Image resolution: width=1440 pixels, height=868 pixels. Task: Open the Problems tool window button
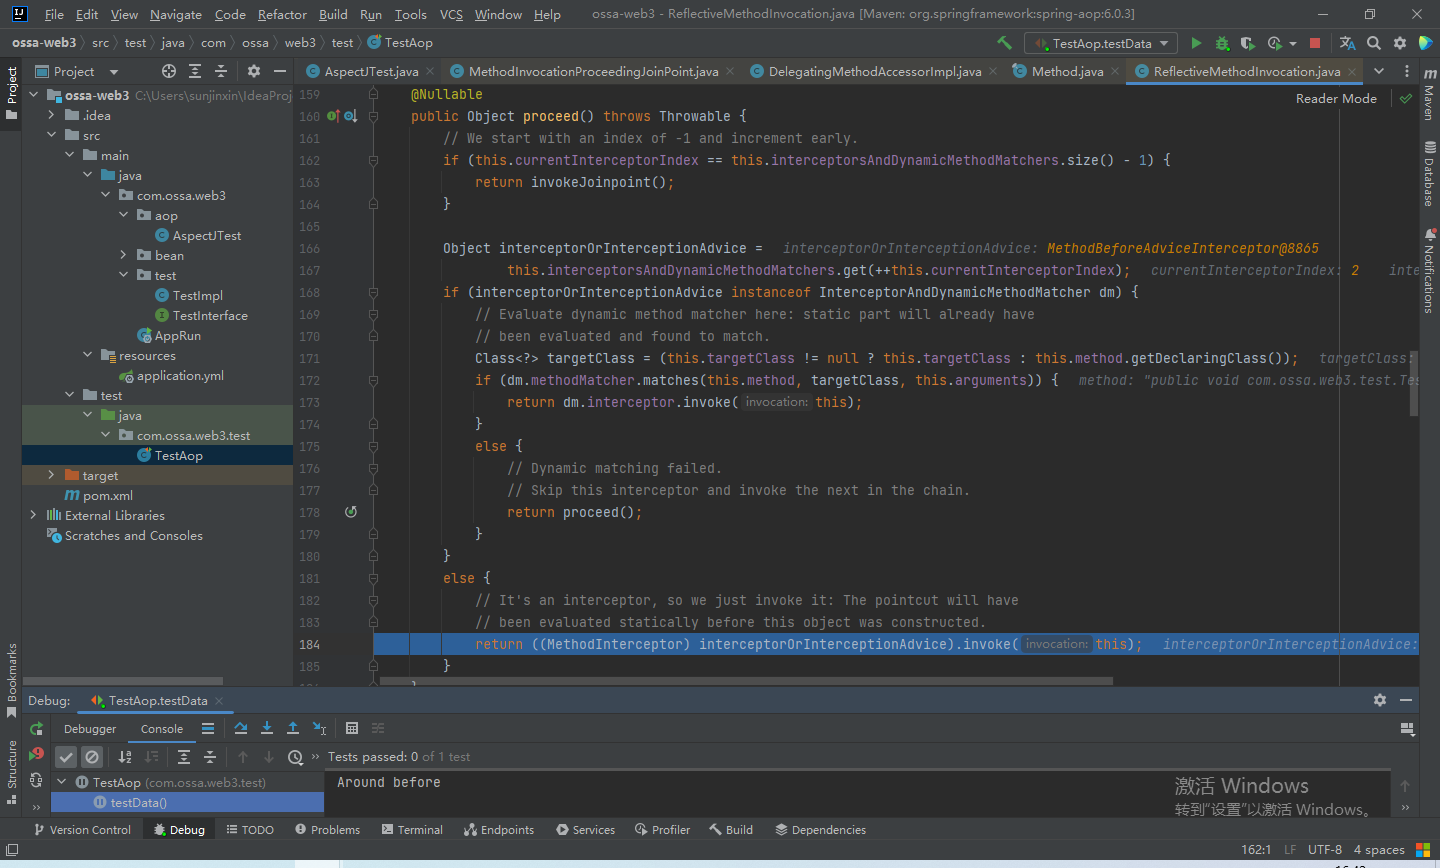[x=327, y=830]
